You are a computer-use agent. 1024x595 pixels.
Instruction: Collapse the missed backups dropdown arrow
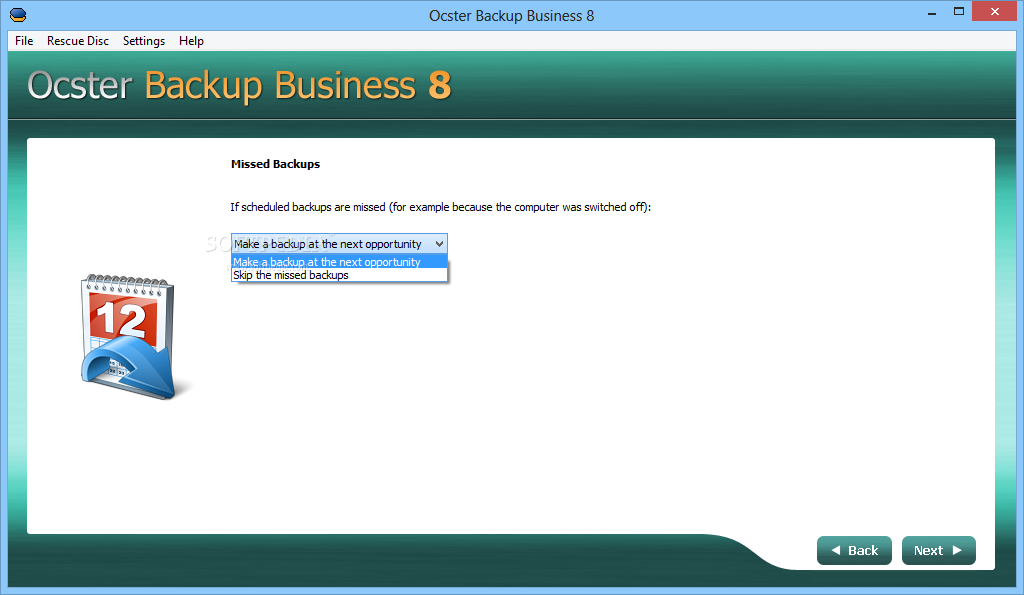tap(440, 244)
